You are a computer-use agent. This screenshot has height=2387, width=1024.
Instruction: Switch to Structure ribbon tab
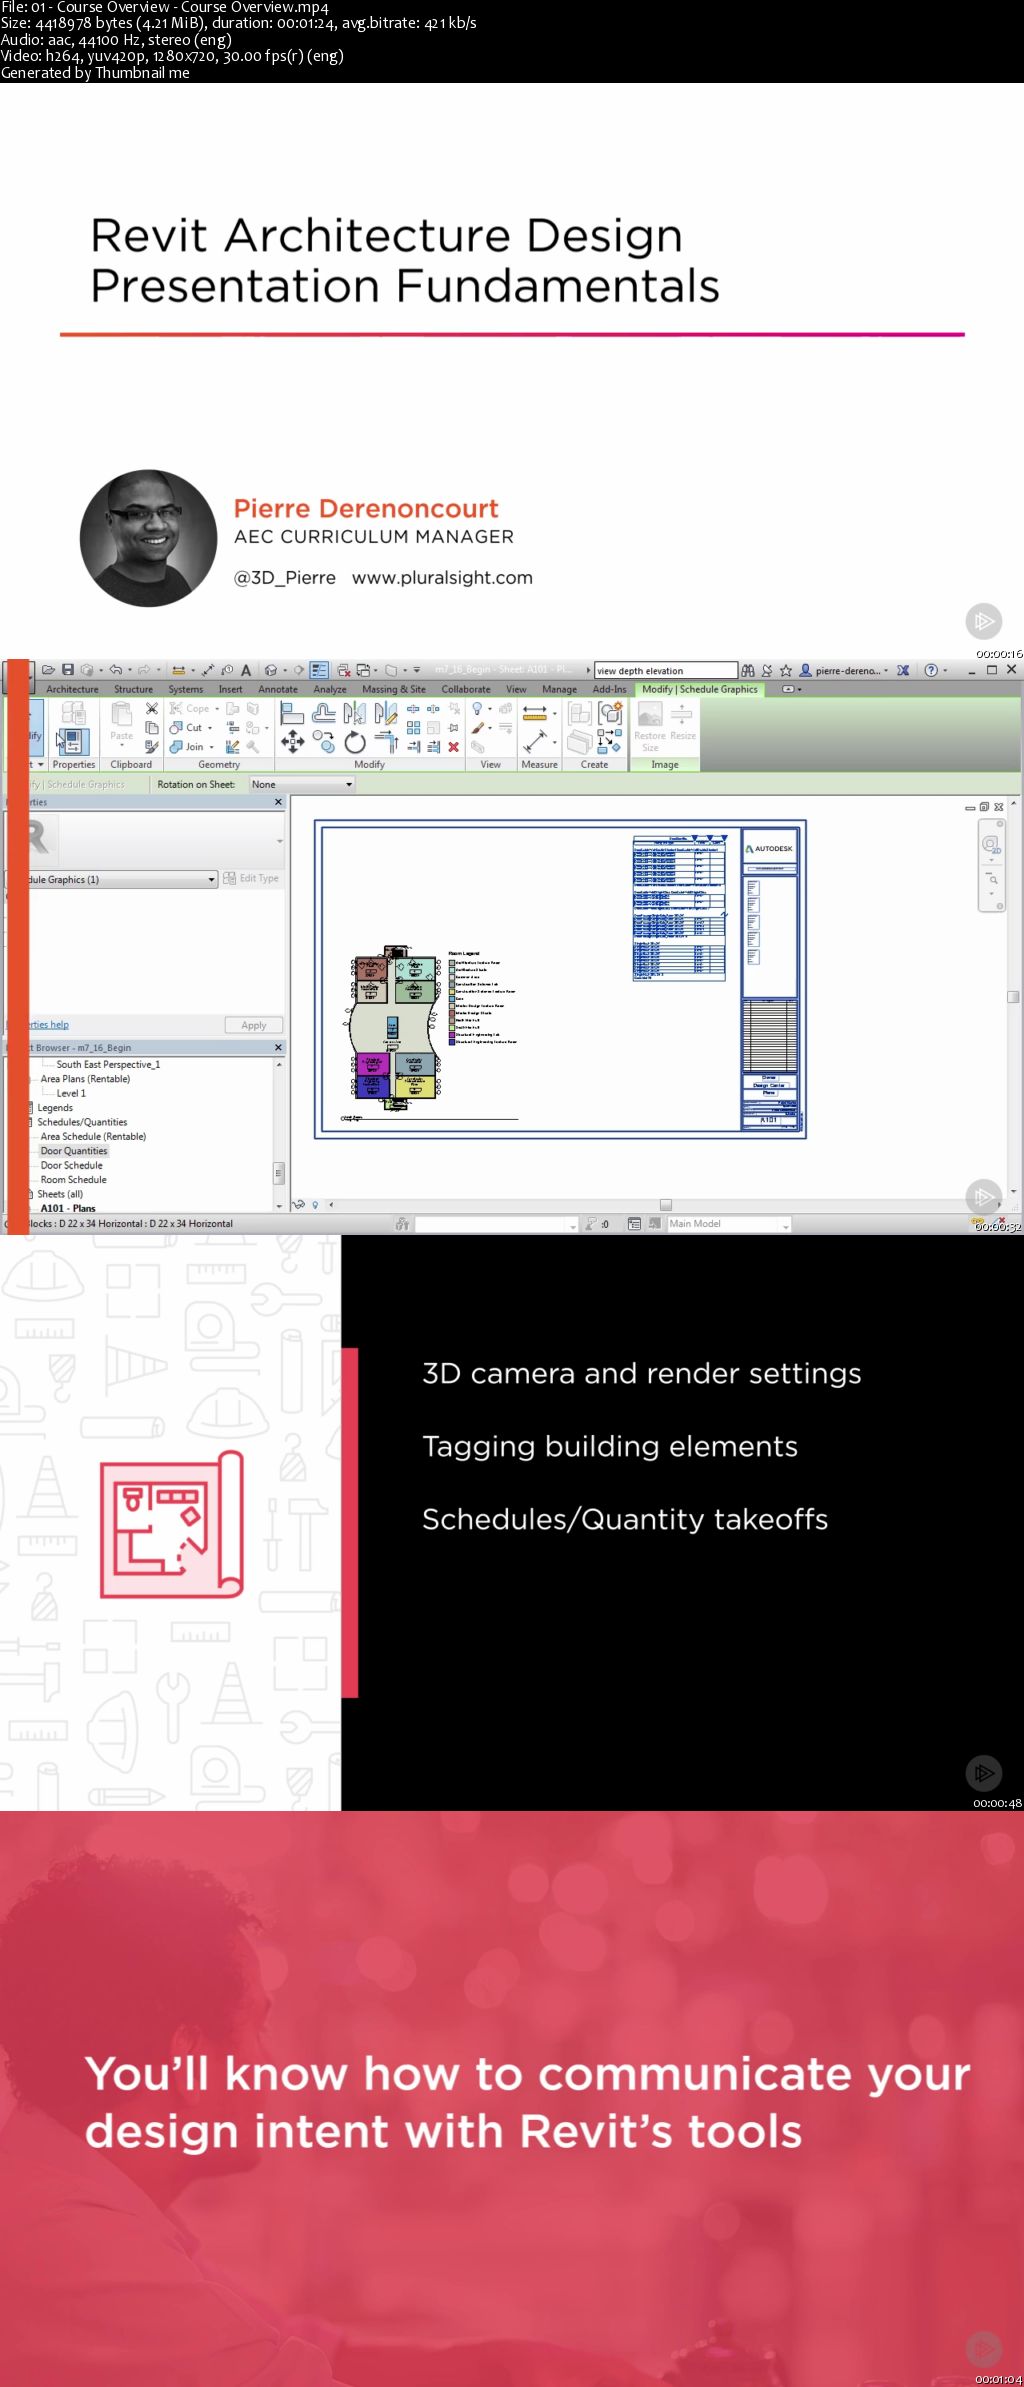[x=133, y=690]
